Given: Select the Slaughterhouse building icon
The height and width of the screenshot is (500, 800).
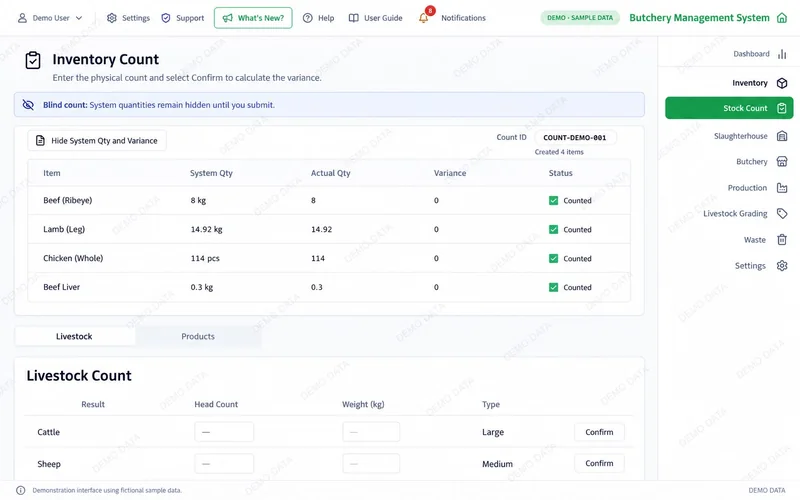Looking at the screenshot, I should tap(782, 136).
